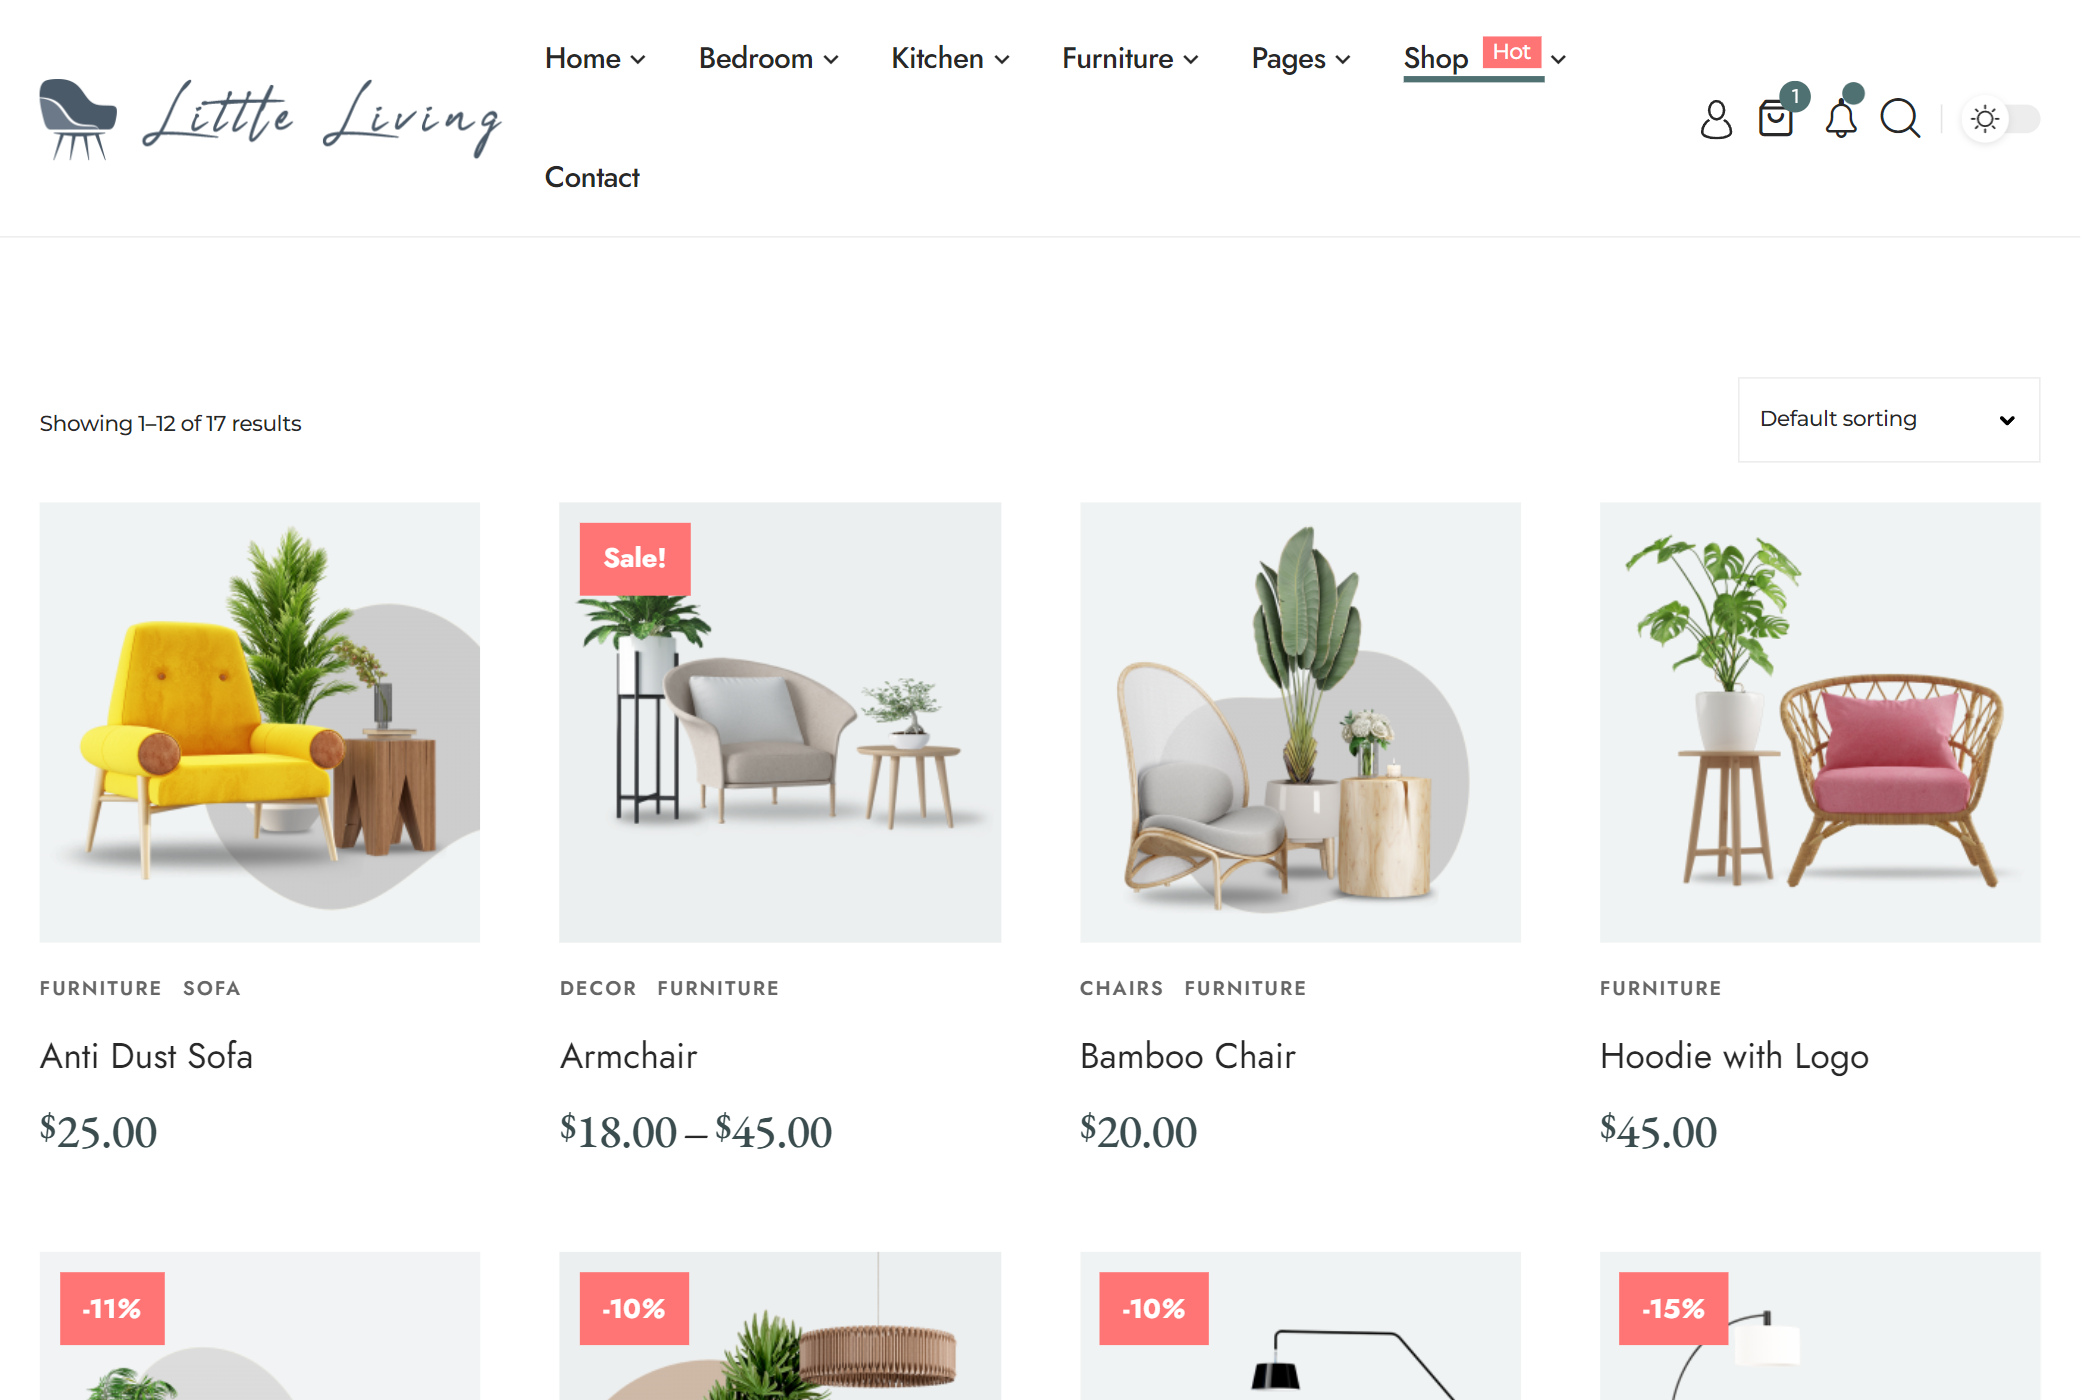Open the user account icon
2100x1400 pixels.
pyautogui.click(x=1716, y=119)
